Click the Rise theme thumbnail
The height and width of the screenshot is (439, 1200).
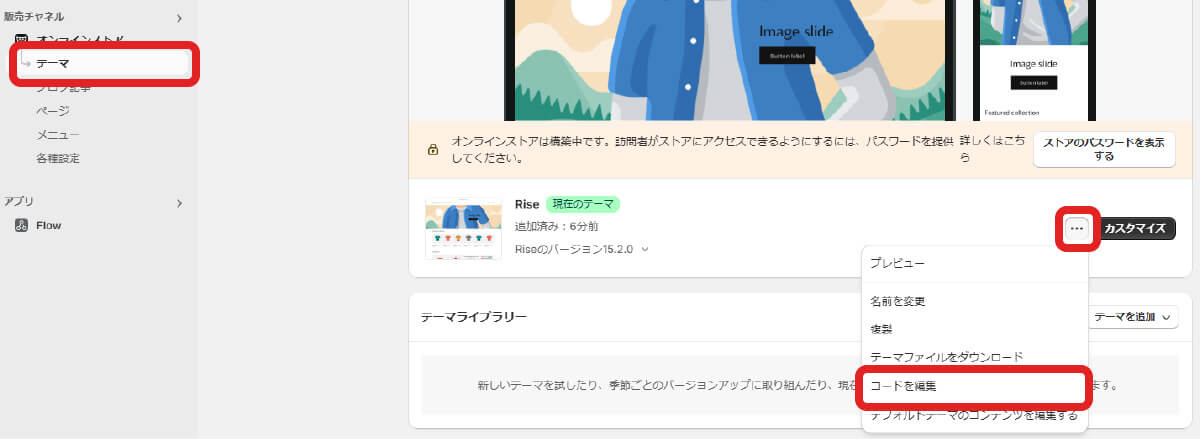[x=463, y=229]
